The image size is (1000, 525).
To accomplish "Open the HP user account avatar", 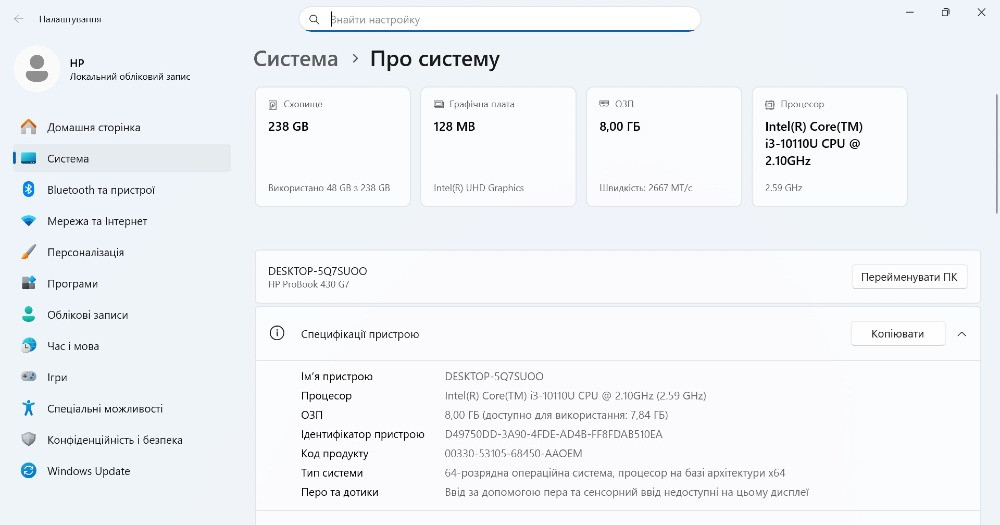I will (37, 68).
